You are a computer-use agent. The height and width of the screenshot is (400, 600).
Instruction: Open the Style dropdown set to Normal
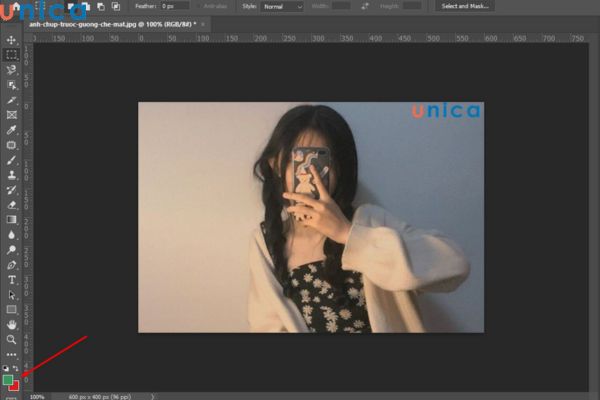tap(282, 7)
